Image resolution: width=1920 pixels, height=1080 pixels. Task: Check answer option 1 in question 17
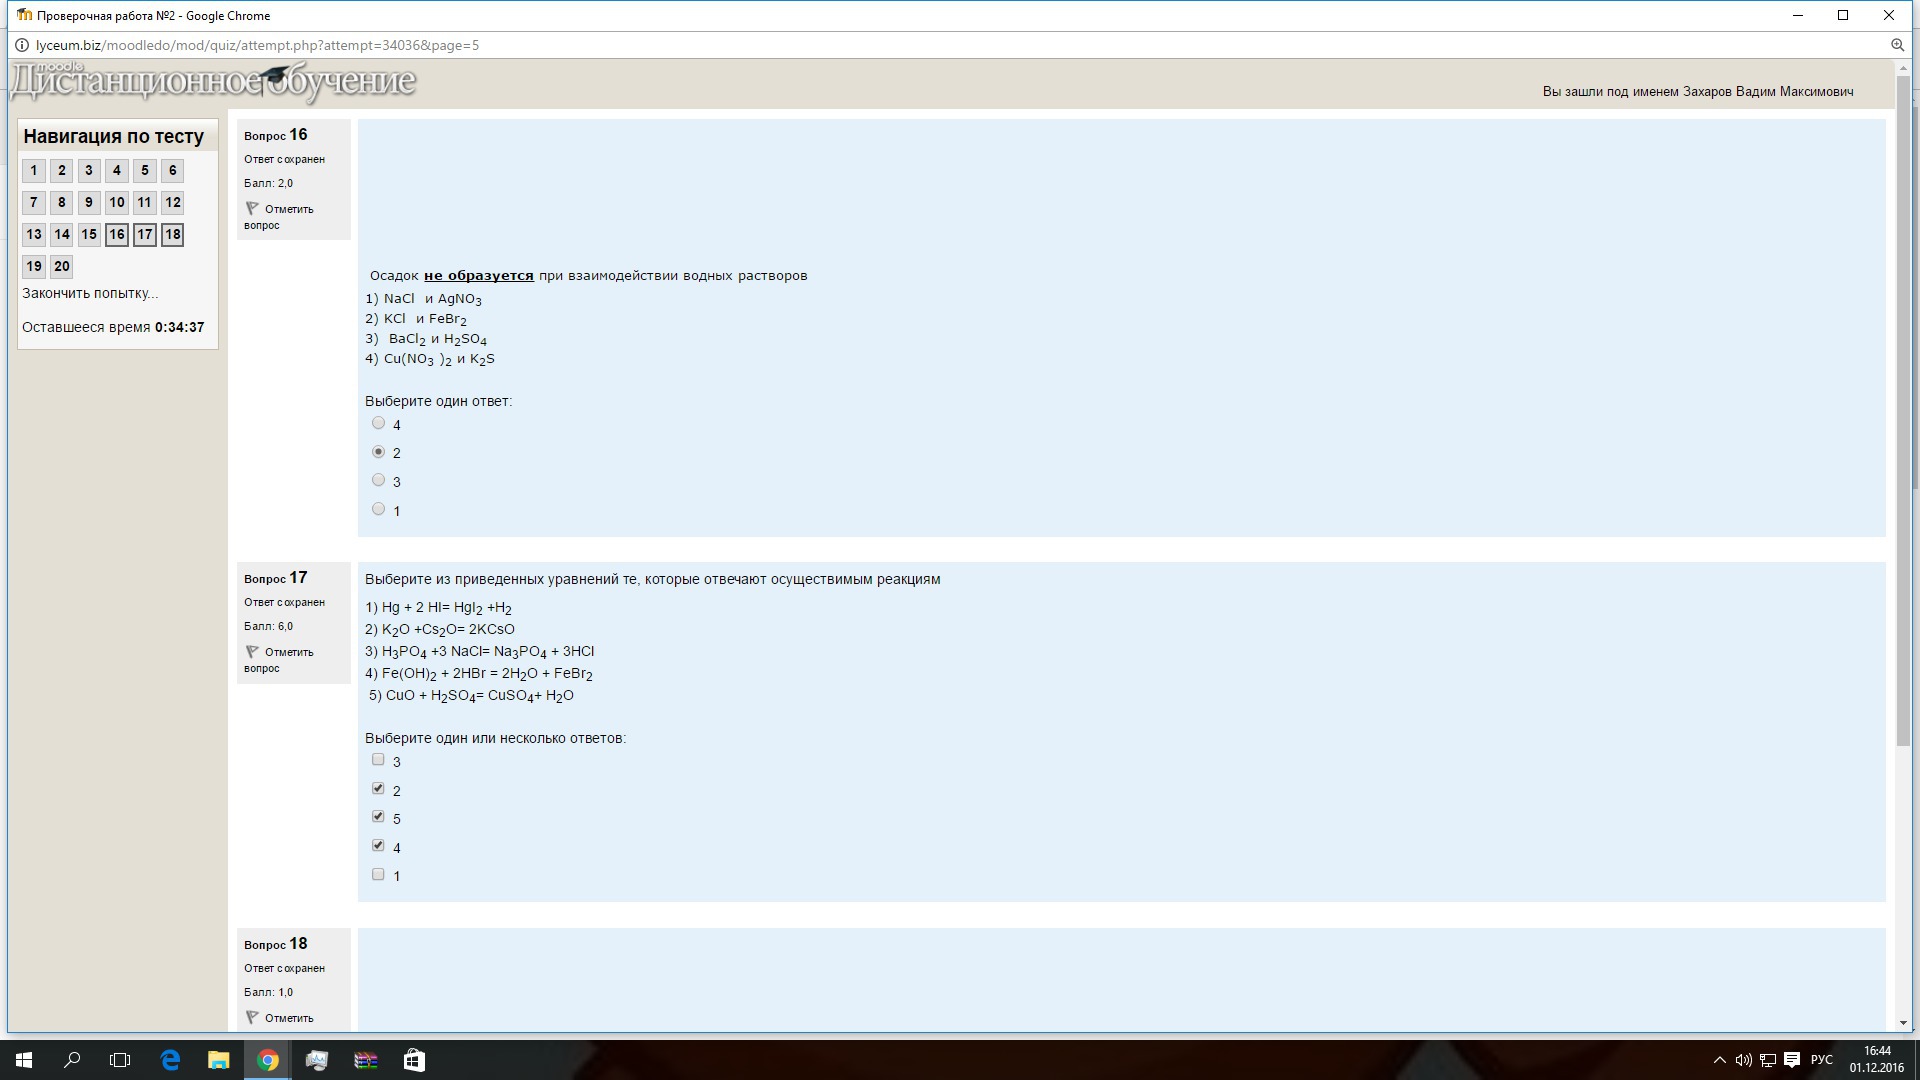(378, 875)
